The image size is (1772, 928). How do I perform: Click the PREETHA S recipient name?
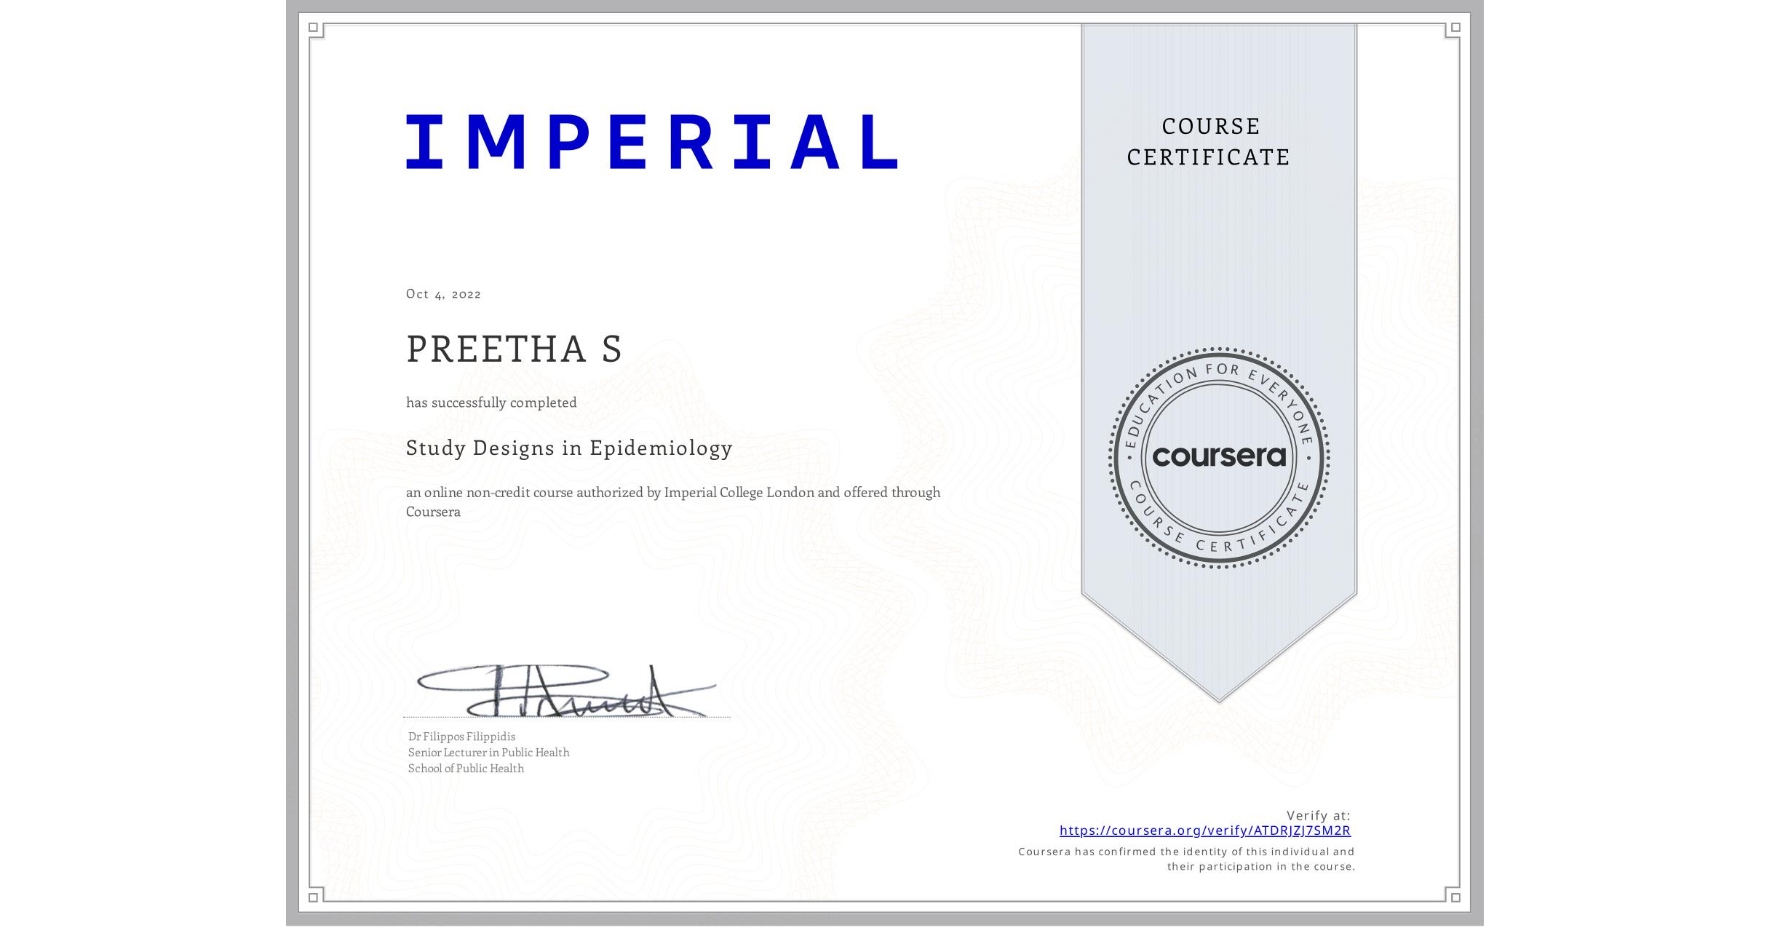(x=514, y=350)
